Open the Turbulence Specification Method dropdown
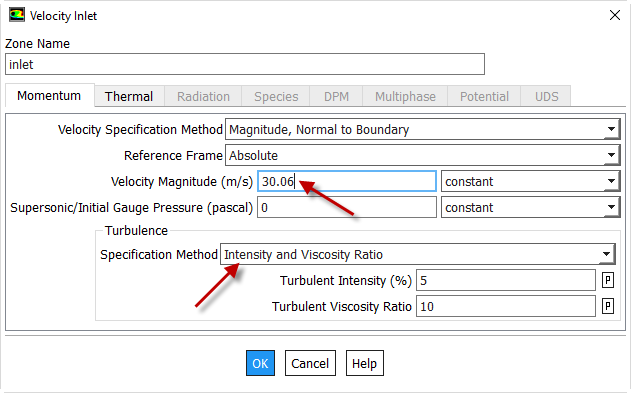The image size is (631, 393). point(418,254)
